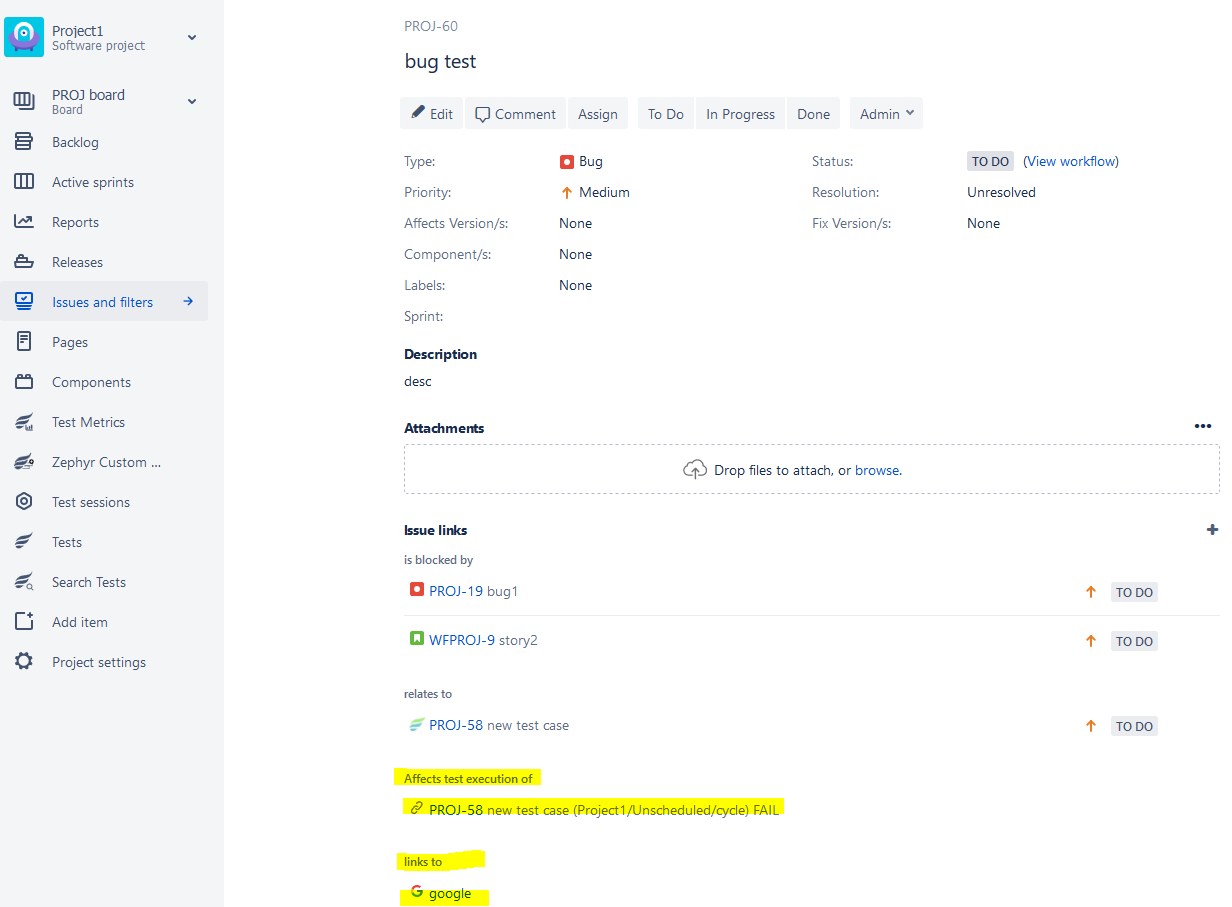Image resolution: width=1232 pixels, height=907 pixels.
Task: Expand the Project1 project switcher chevron
Action: pos(192,38)
